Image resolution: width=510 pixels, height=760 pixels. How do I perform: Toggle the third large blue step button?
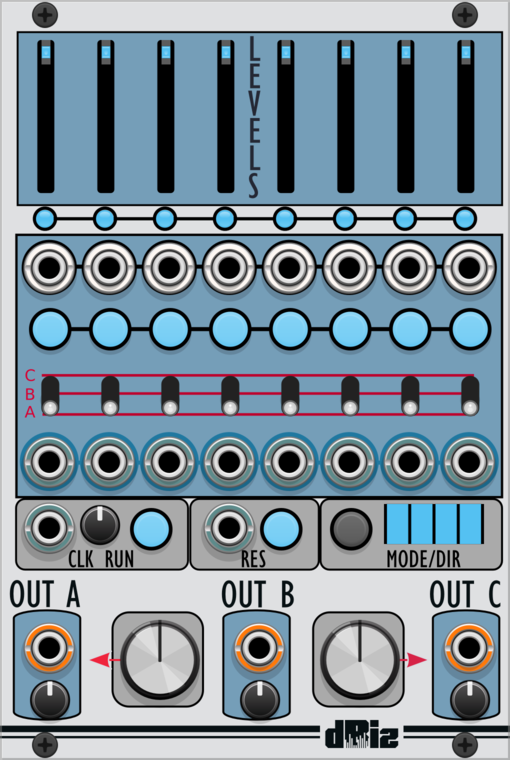coord(170,329)
